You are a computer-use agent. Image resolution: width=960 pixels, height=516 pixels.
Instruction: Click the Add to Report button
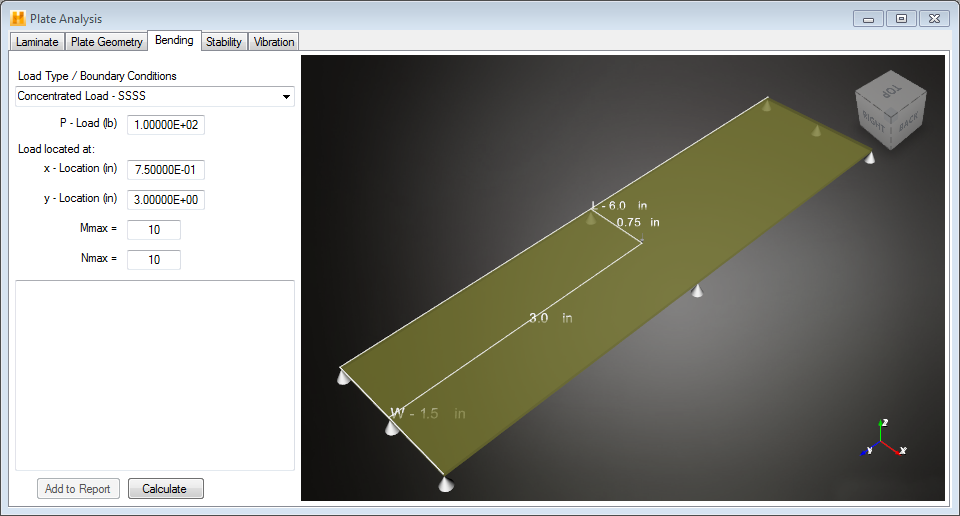pyautogui.click(x=78, y=488)
